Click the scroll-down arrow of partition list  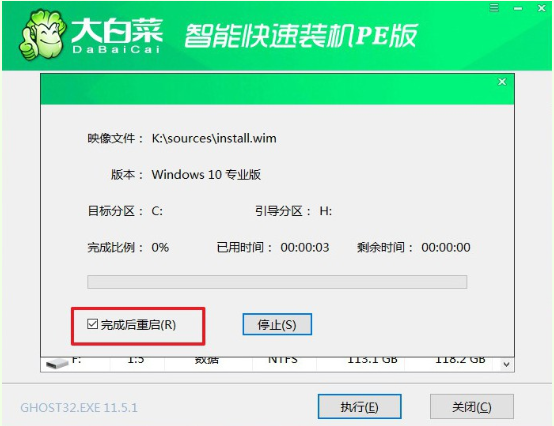(x=507, y=365)
